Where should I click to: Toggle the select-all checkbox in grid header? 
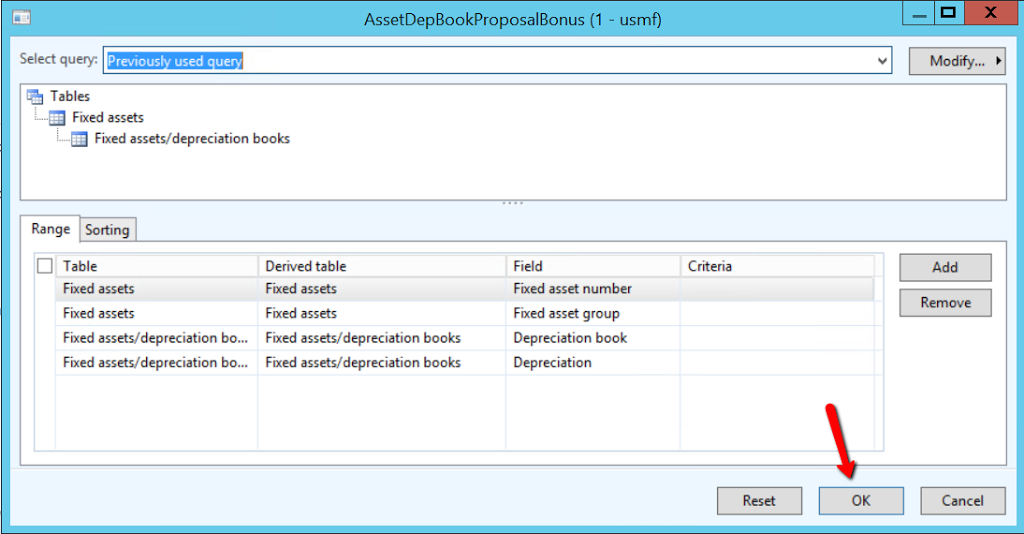click(44, 266)
